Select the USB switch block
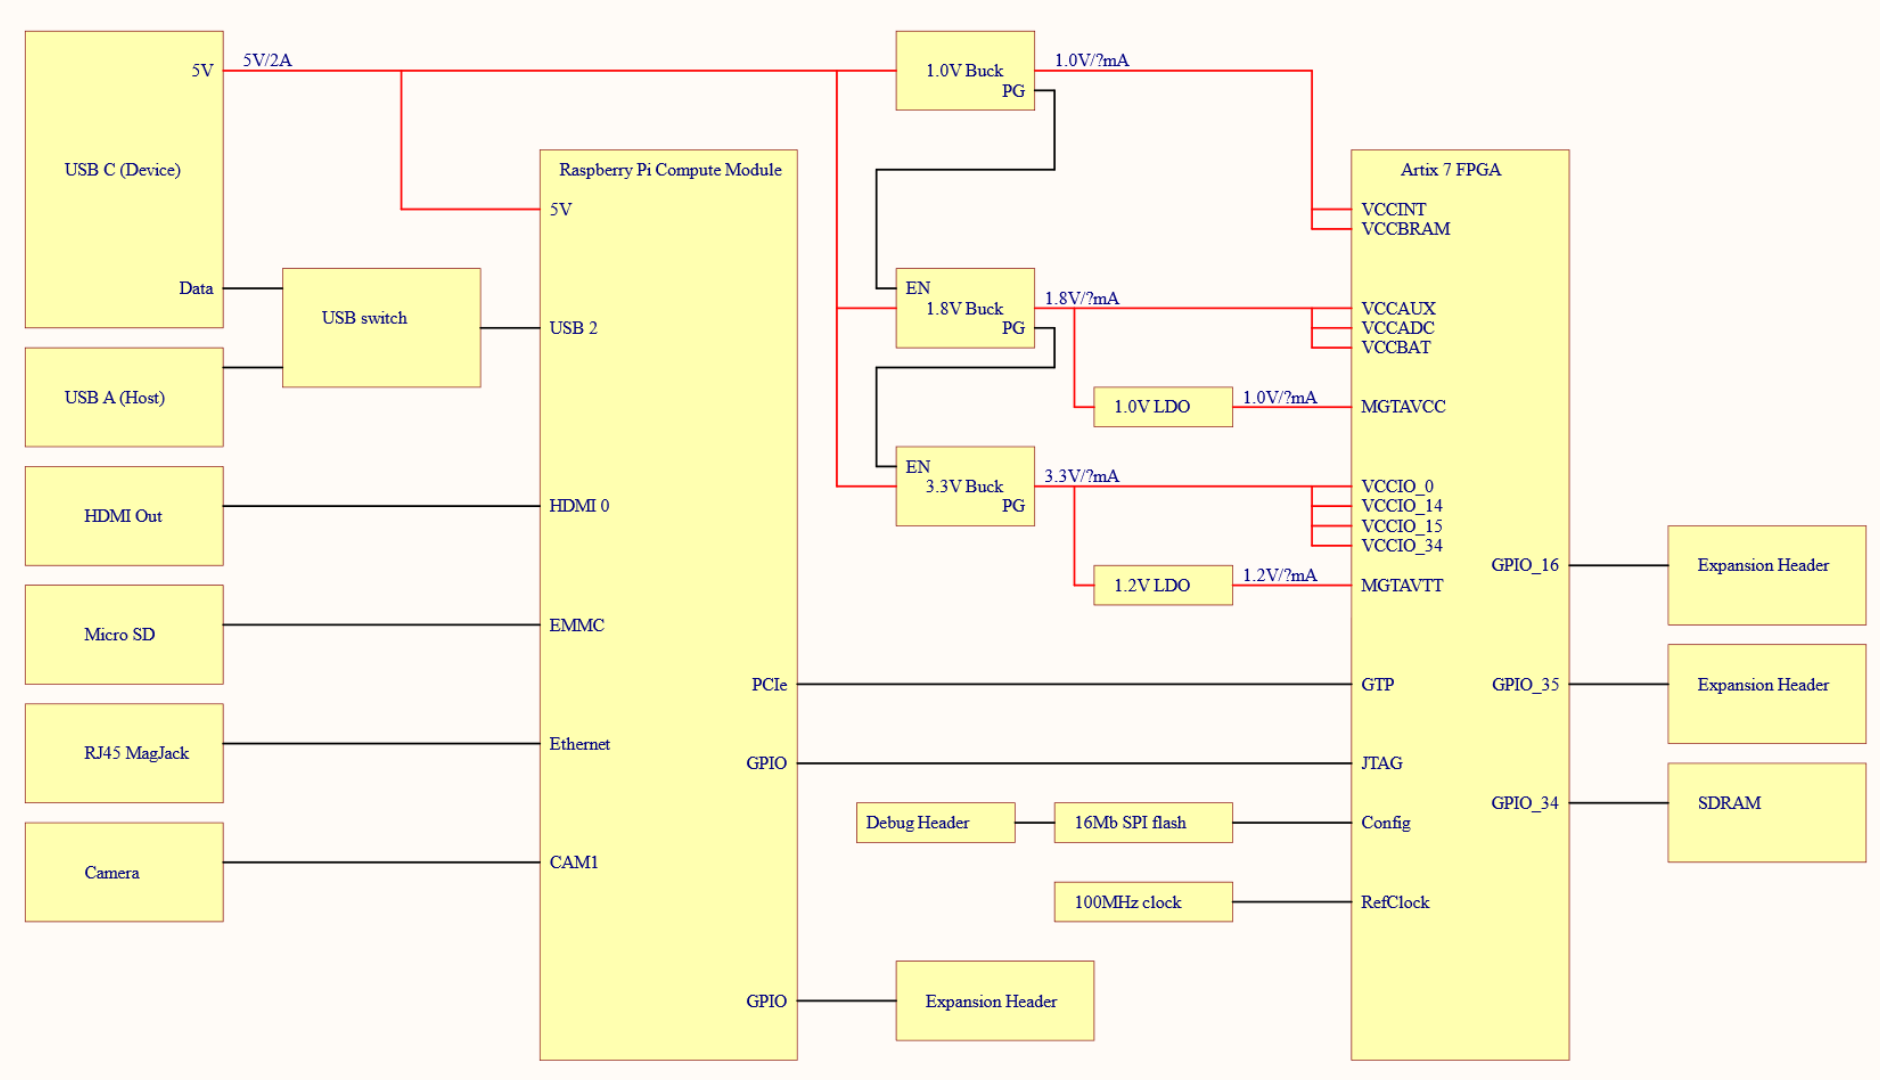This screenshot has width=1880, height=1080. click(x=381, y=327)
